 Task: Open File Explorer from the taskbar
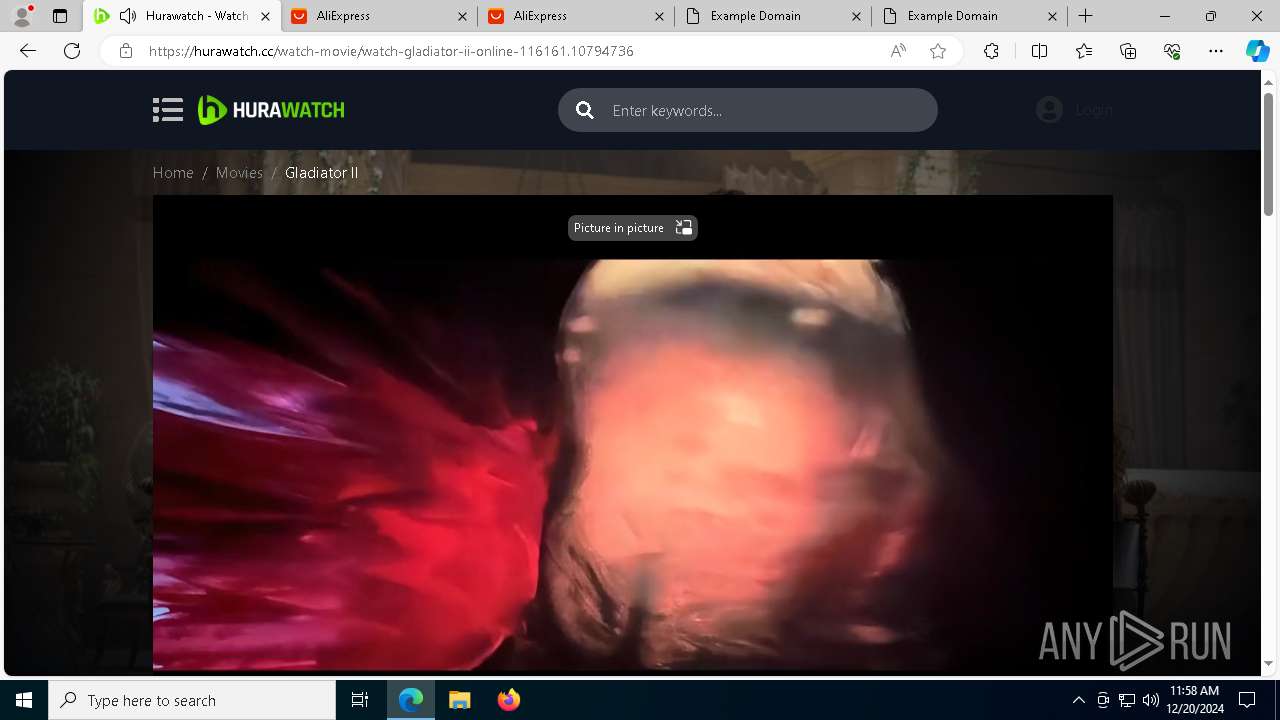tap(459, 700)
